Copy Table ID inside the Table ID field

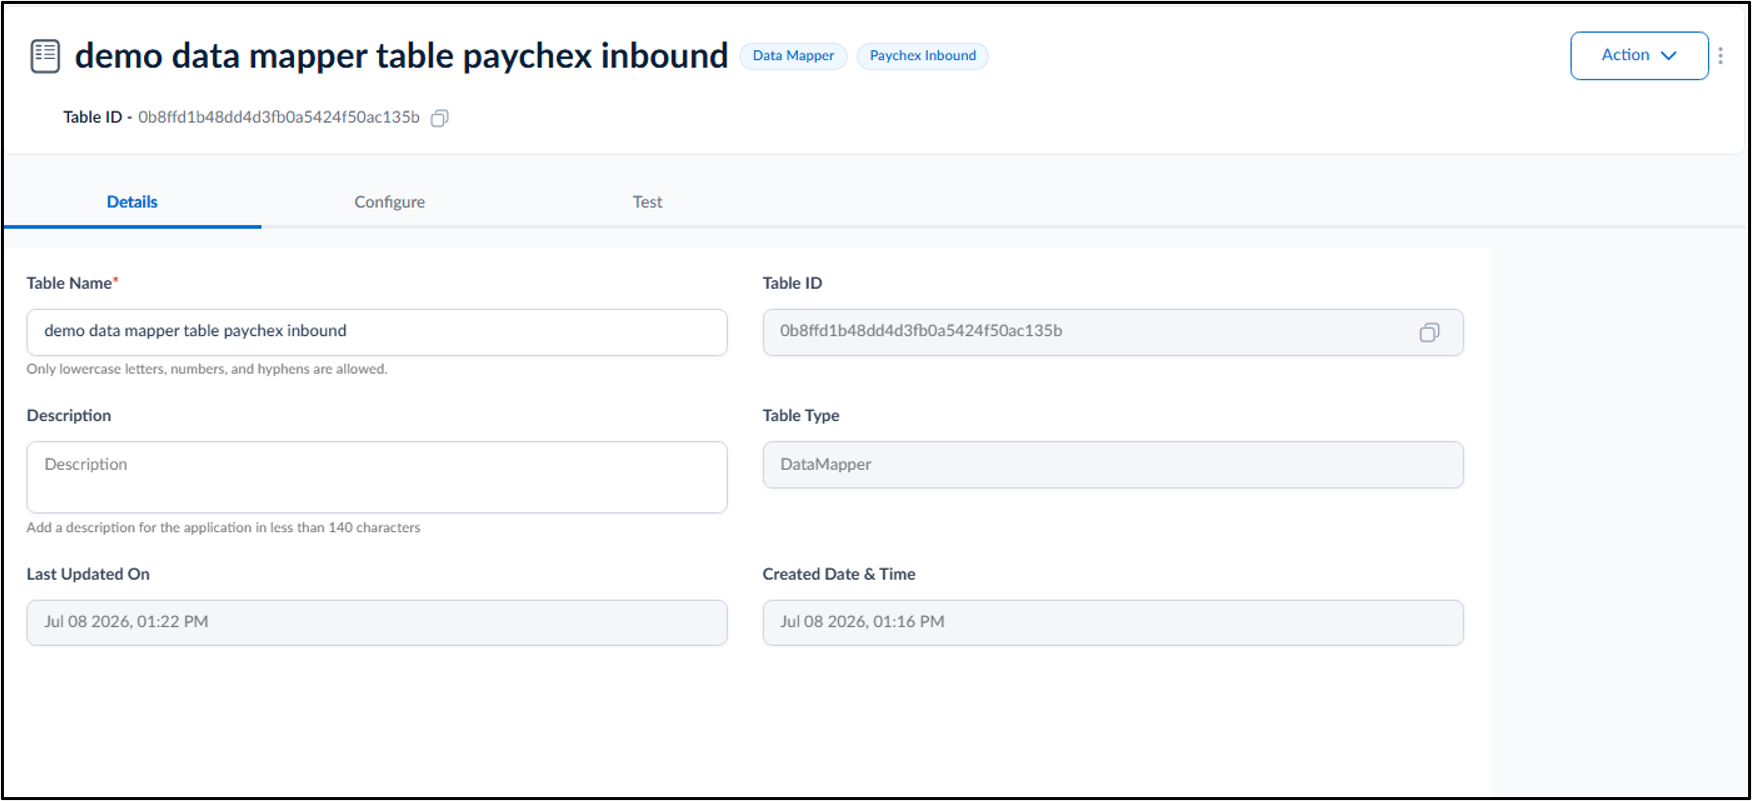(1429, 332)
